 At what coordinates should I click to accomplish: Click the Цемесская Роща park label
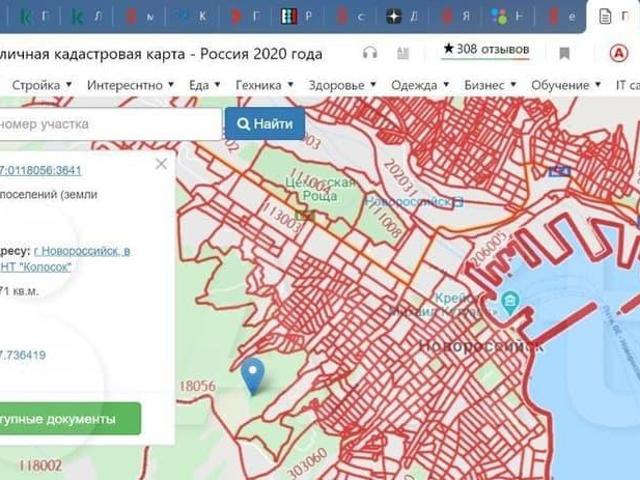coord(320,189)
